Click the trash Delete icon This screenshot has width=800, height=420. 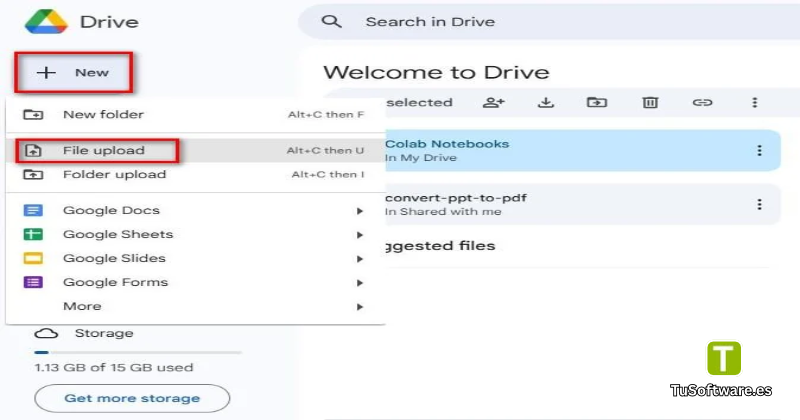tap(650, 103)
